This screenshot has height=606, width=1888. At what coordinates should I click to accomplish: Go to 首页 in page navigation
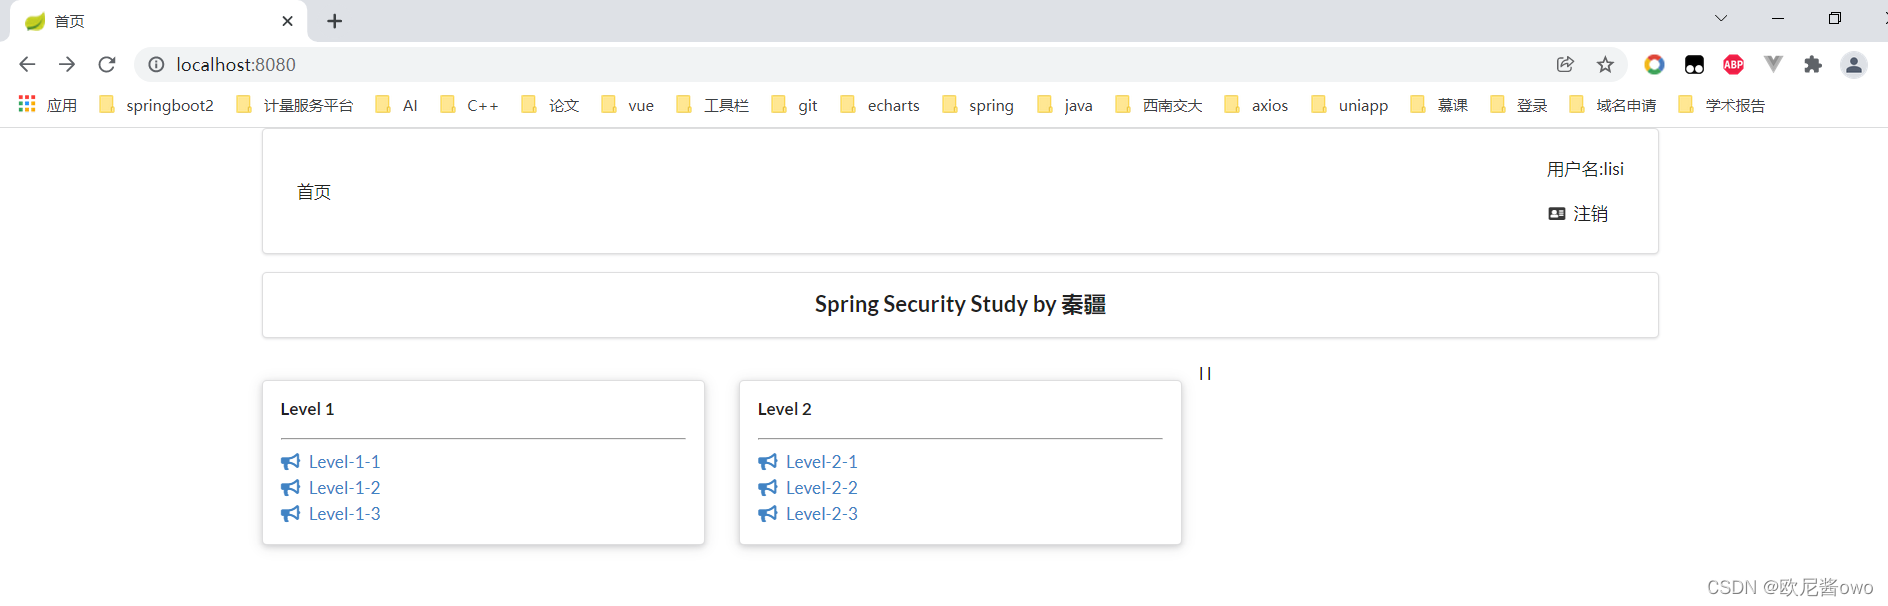pyautogui.click(x=314, y=192)
